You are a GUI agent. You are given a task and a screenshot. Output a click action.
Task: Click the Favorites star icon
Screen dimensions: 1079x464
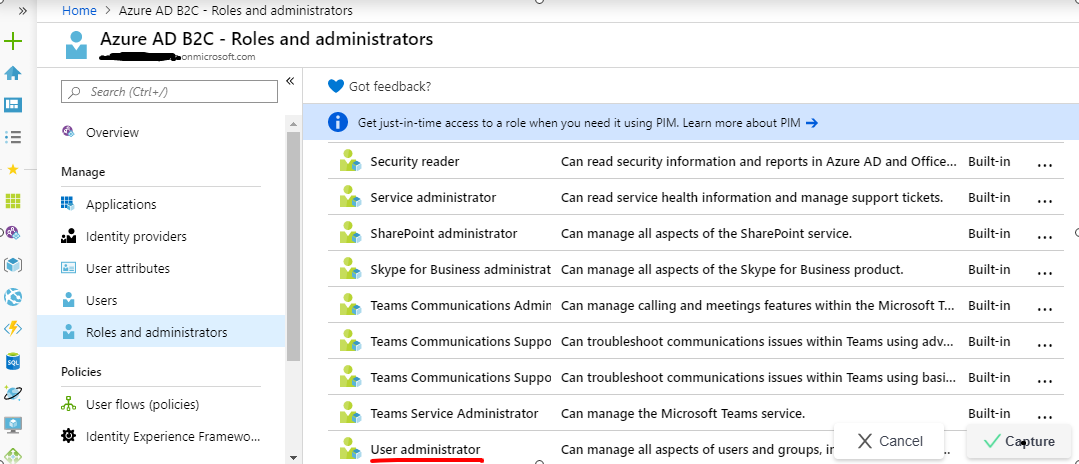pos(13,169)
